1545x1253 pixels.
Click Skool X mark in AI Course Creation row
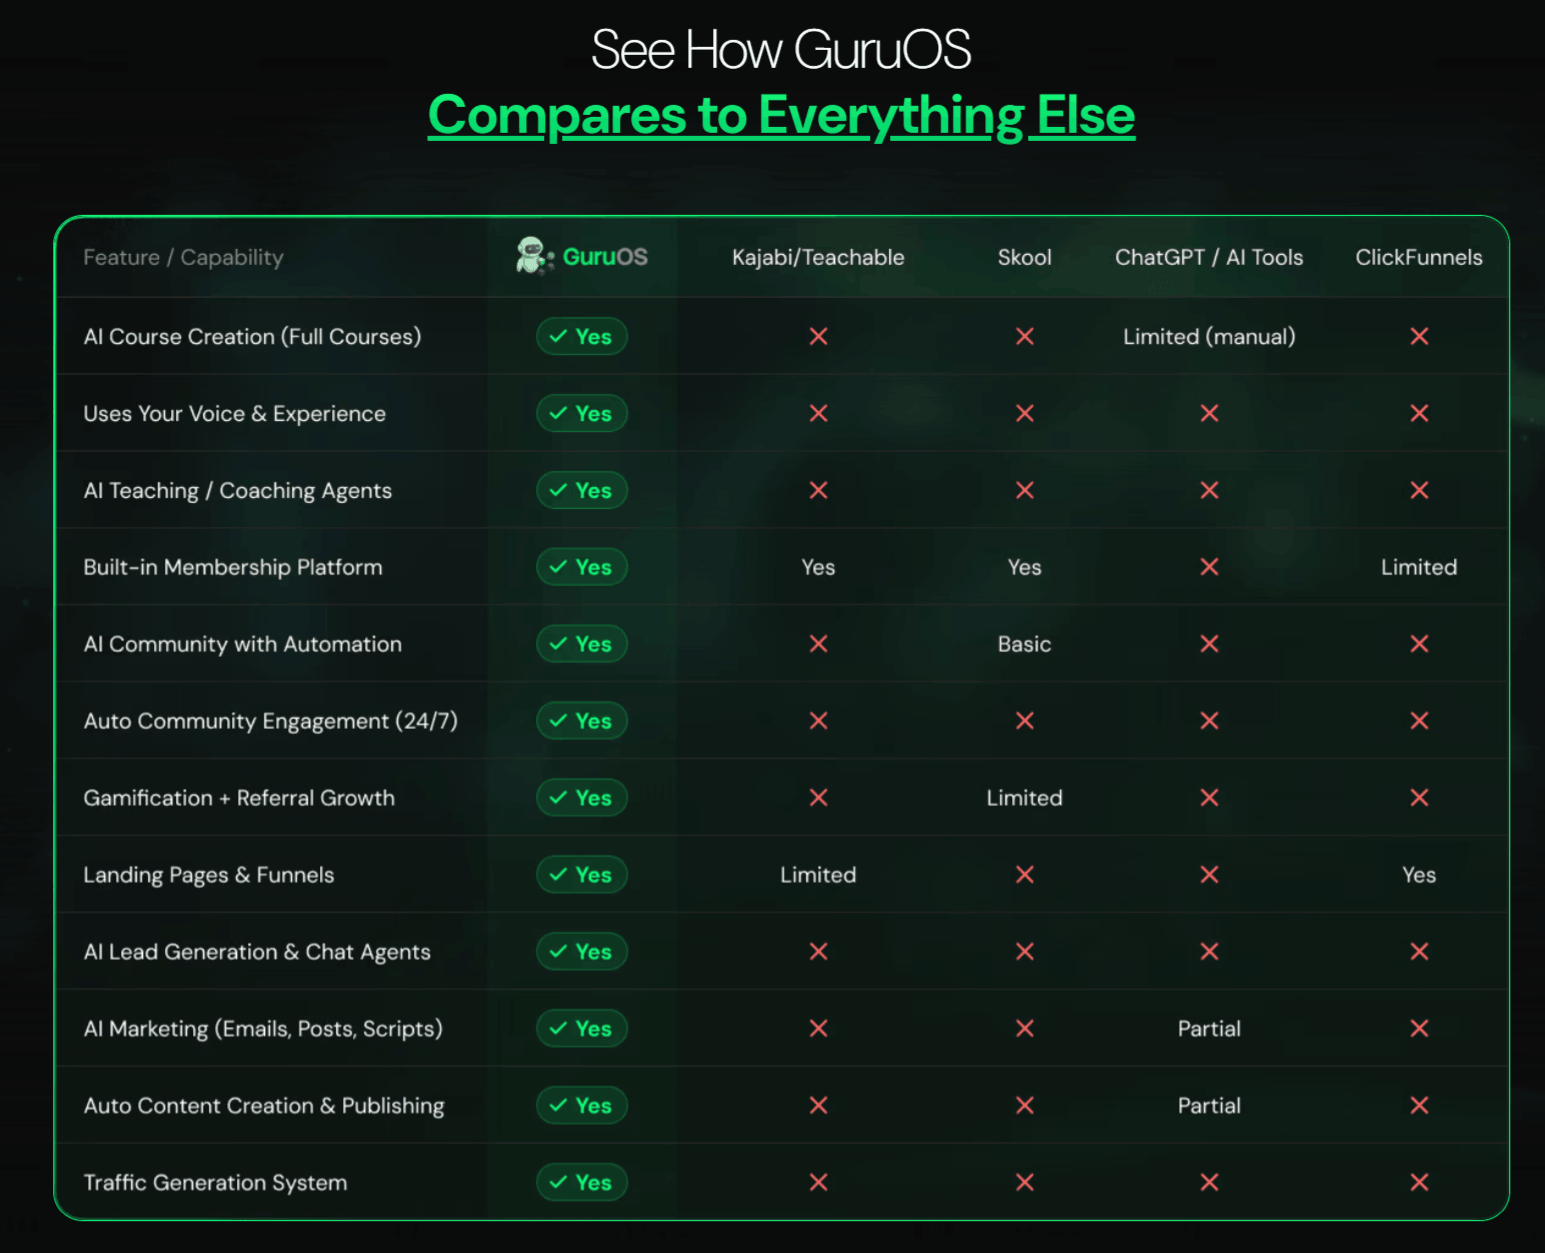click(1024, 336)
